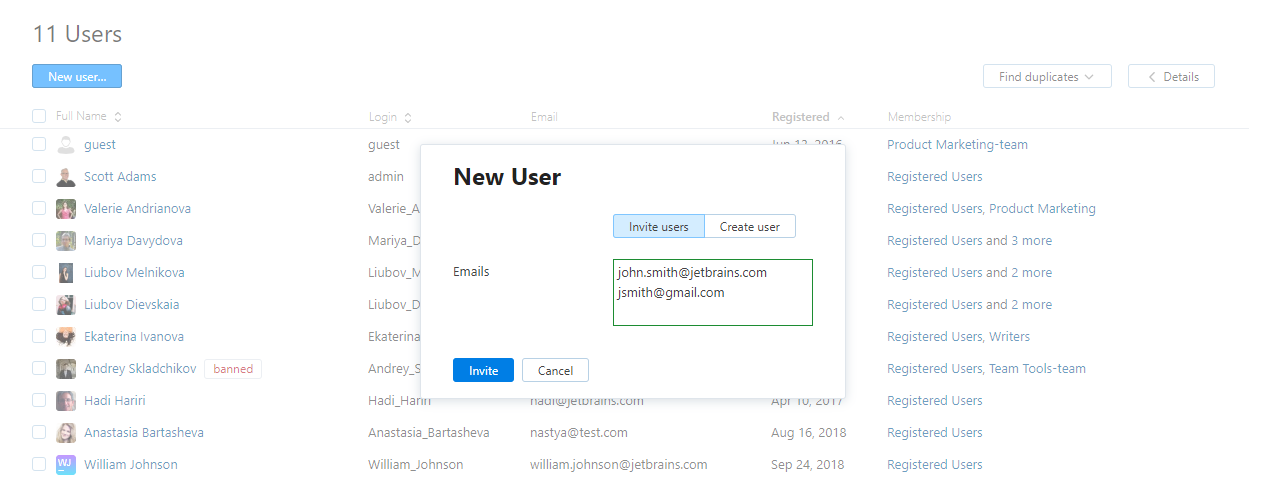Open Product Marketing-team membership link
Image resolution: width=1266 pixels, height=497 pixels.
957,145
